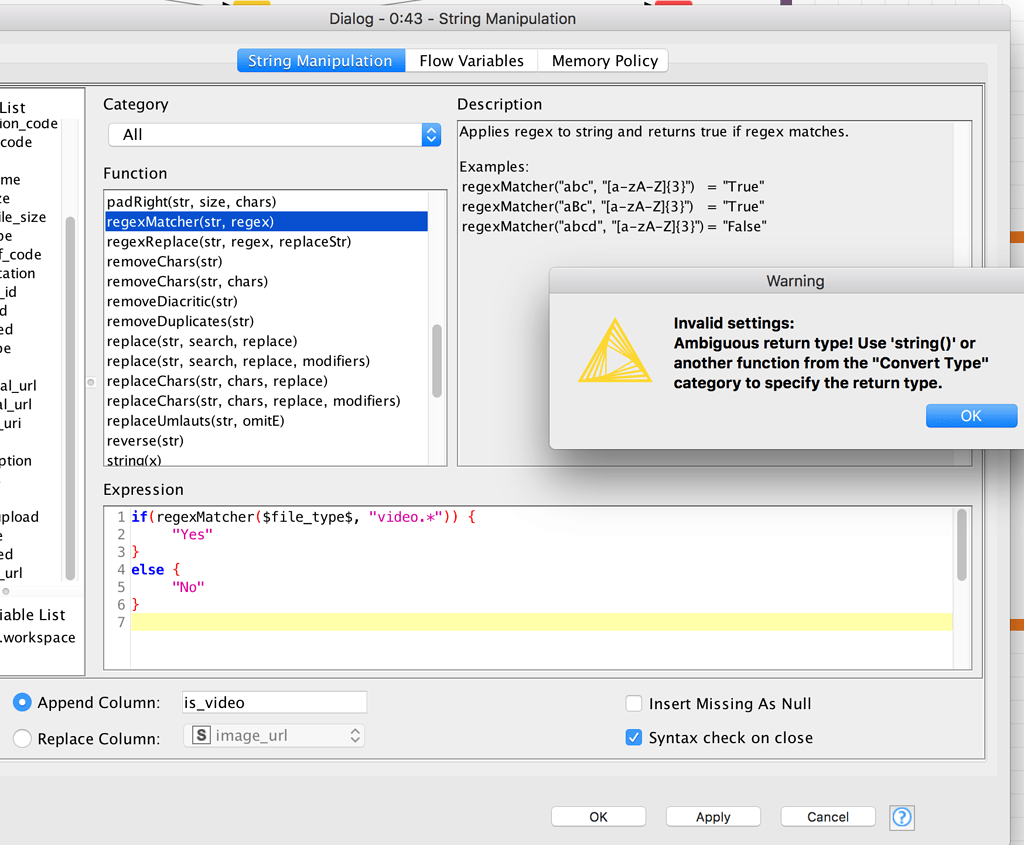Select regexMatcher(str, regex) in Function list
Viewport: 1024px width, 845px height.
point(266,222)
